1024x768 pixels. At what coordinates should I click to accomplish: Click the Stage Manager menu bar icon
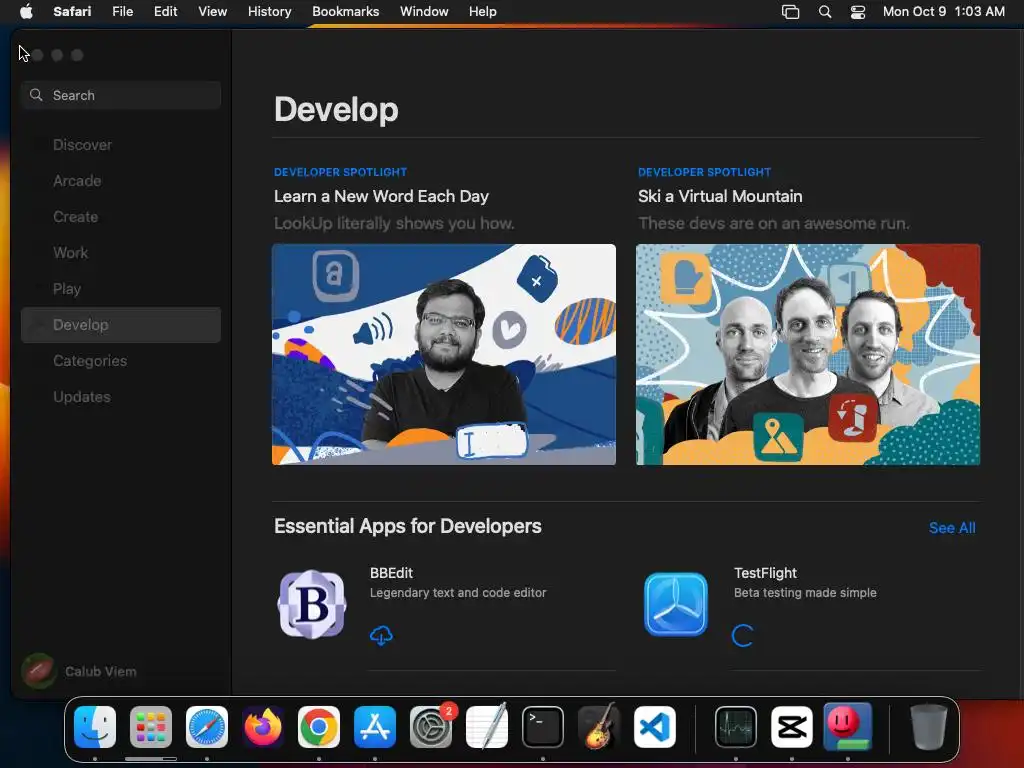tap(790, 12)
